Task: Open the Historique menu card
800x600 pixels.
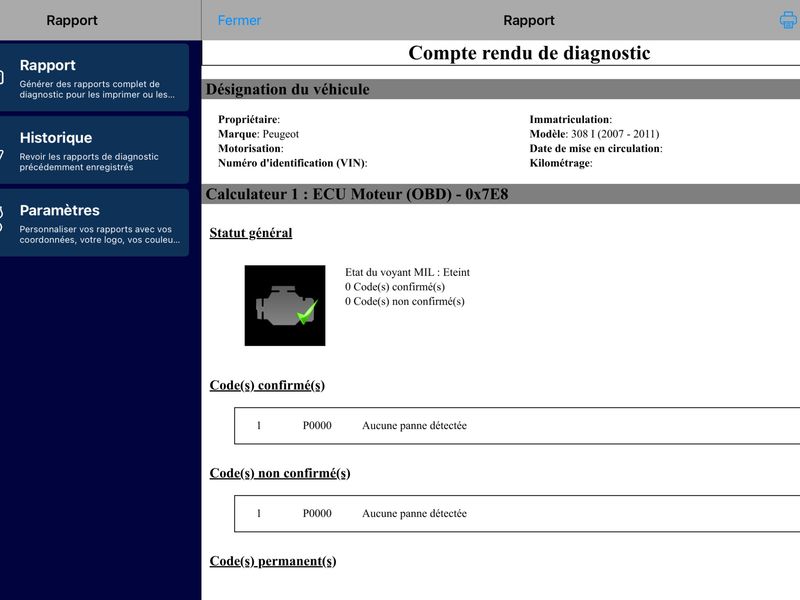Action: [94, 150]
